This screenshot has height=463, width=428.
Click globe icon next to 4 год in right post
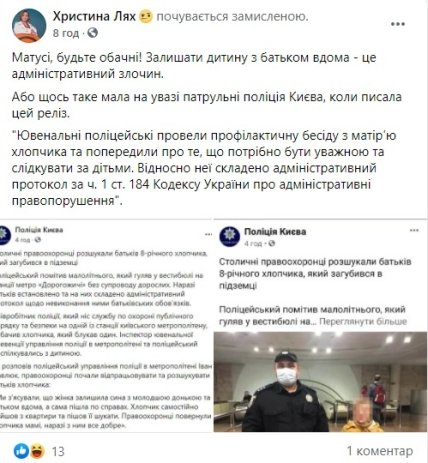[x=272, y=243]
